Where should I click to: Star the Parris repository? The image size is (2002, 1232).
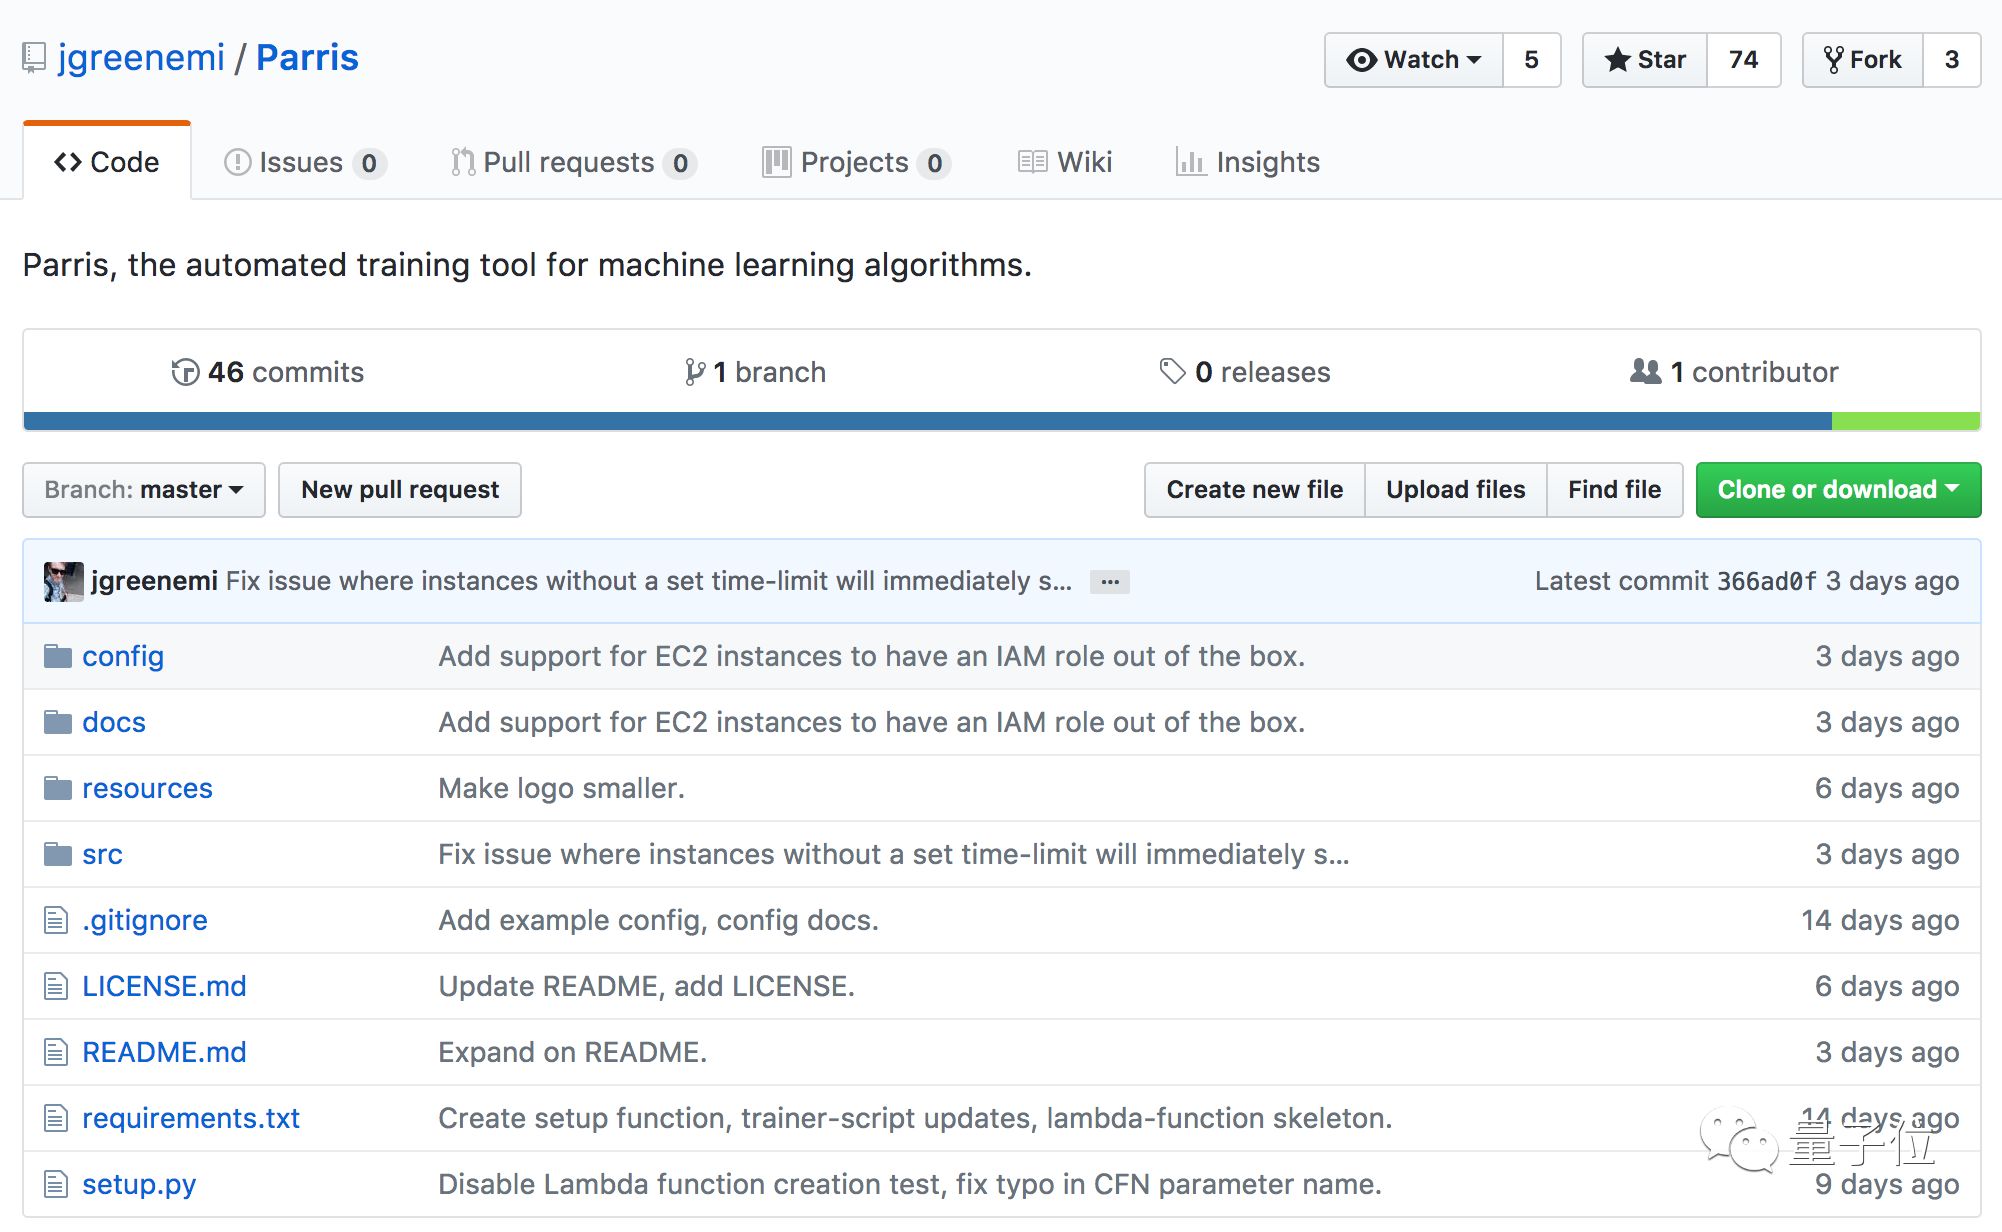(1645, 60)
